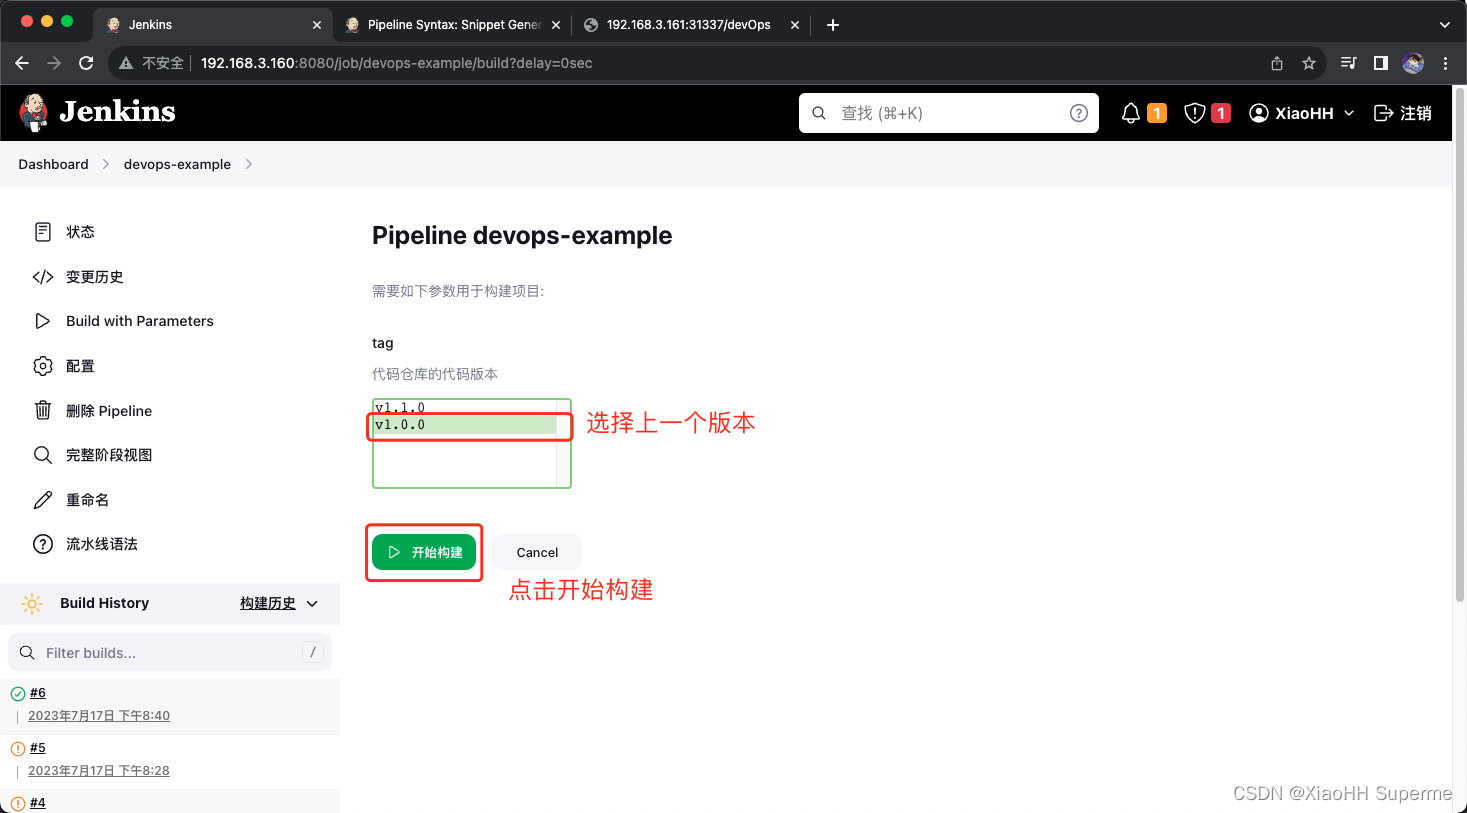Click build #6 success status icon

tap(18, 694)
